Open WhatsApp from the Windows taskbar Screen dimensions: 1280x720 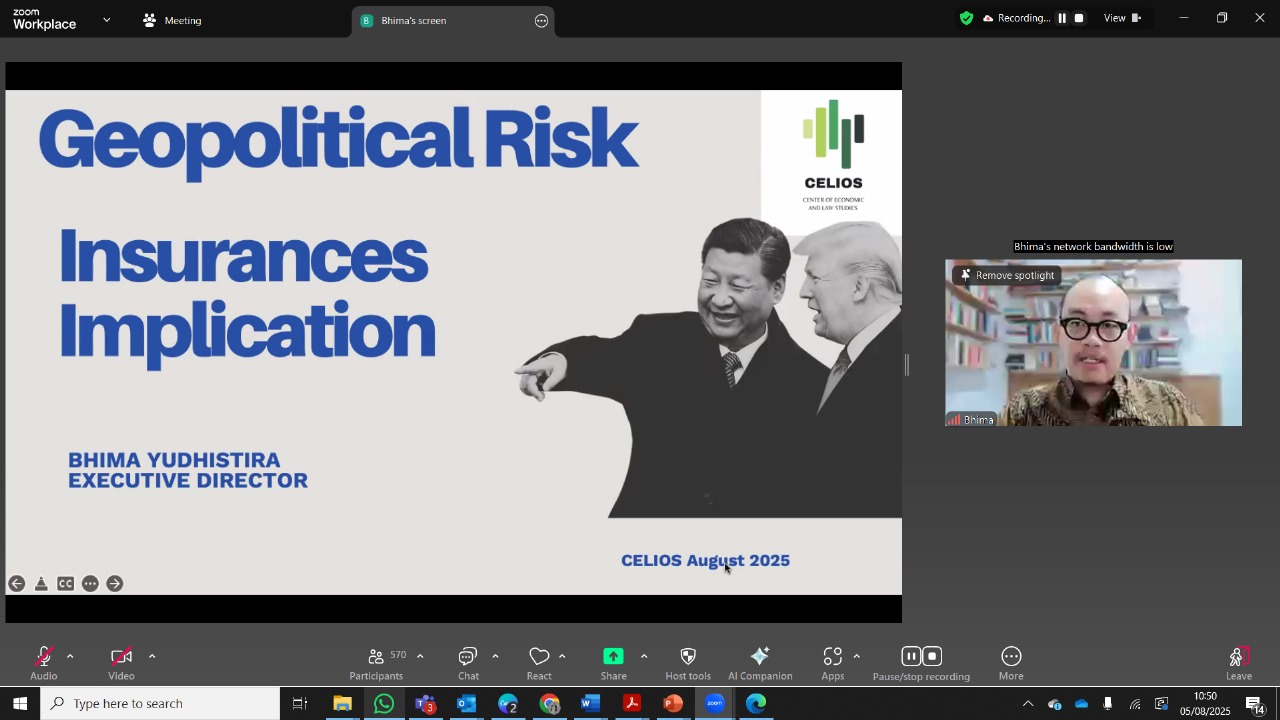tap(384, 704)
